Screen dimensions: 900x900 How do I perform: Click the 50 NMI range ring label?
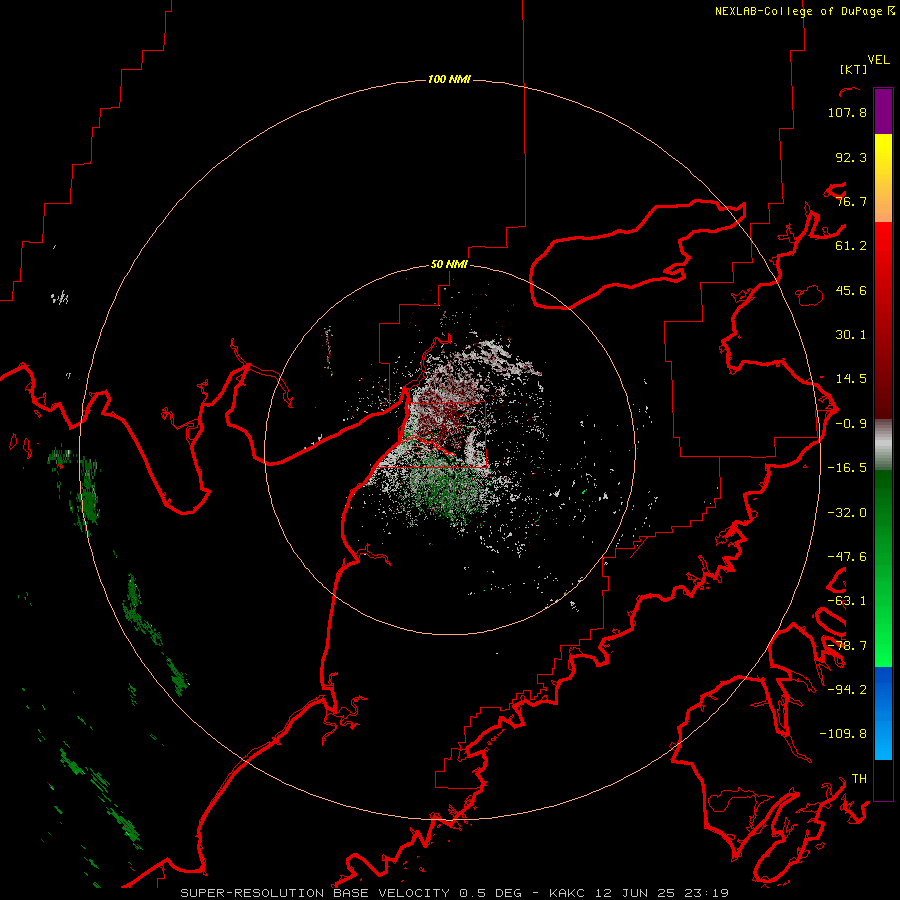point(449,264)
